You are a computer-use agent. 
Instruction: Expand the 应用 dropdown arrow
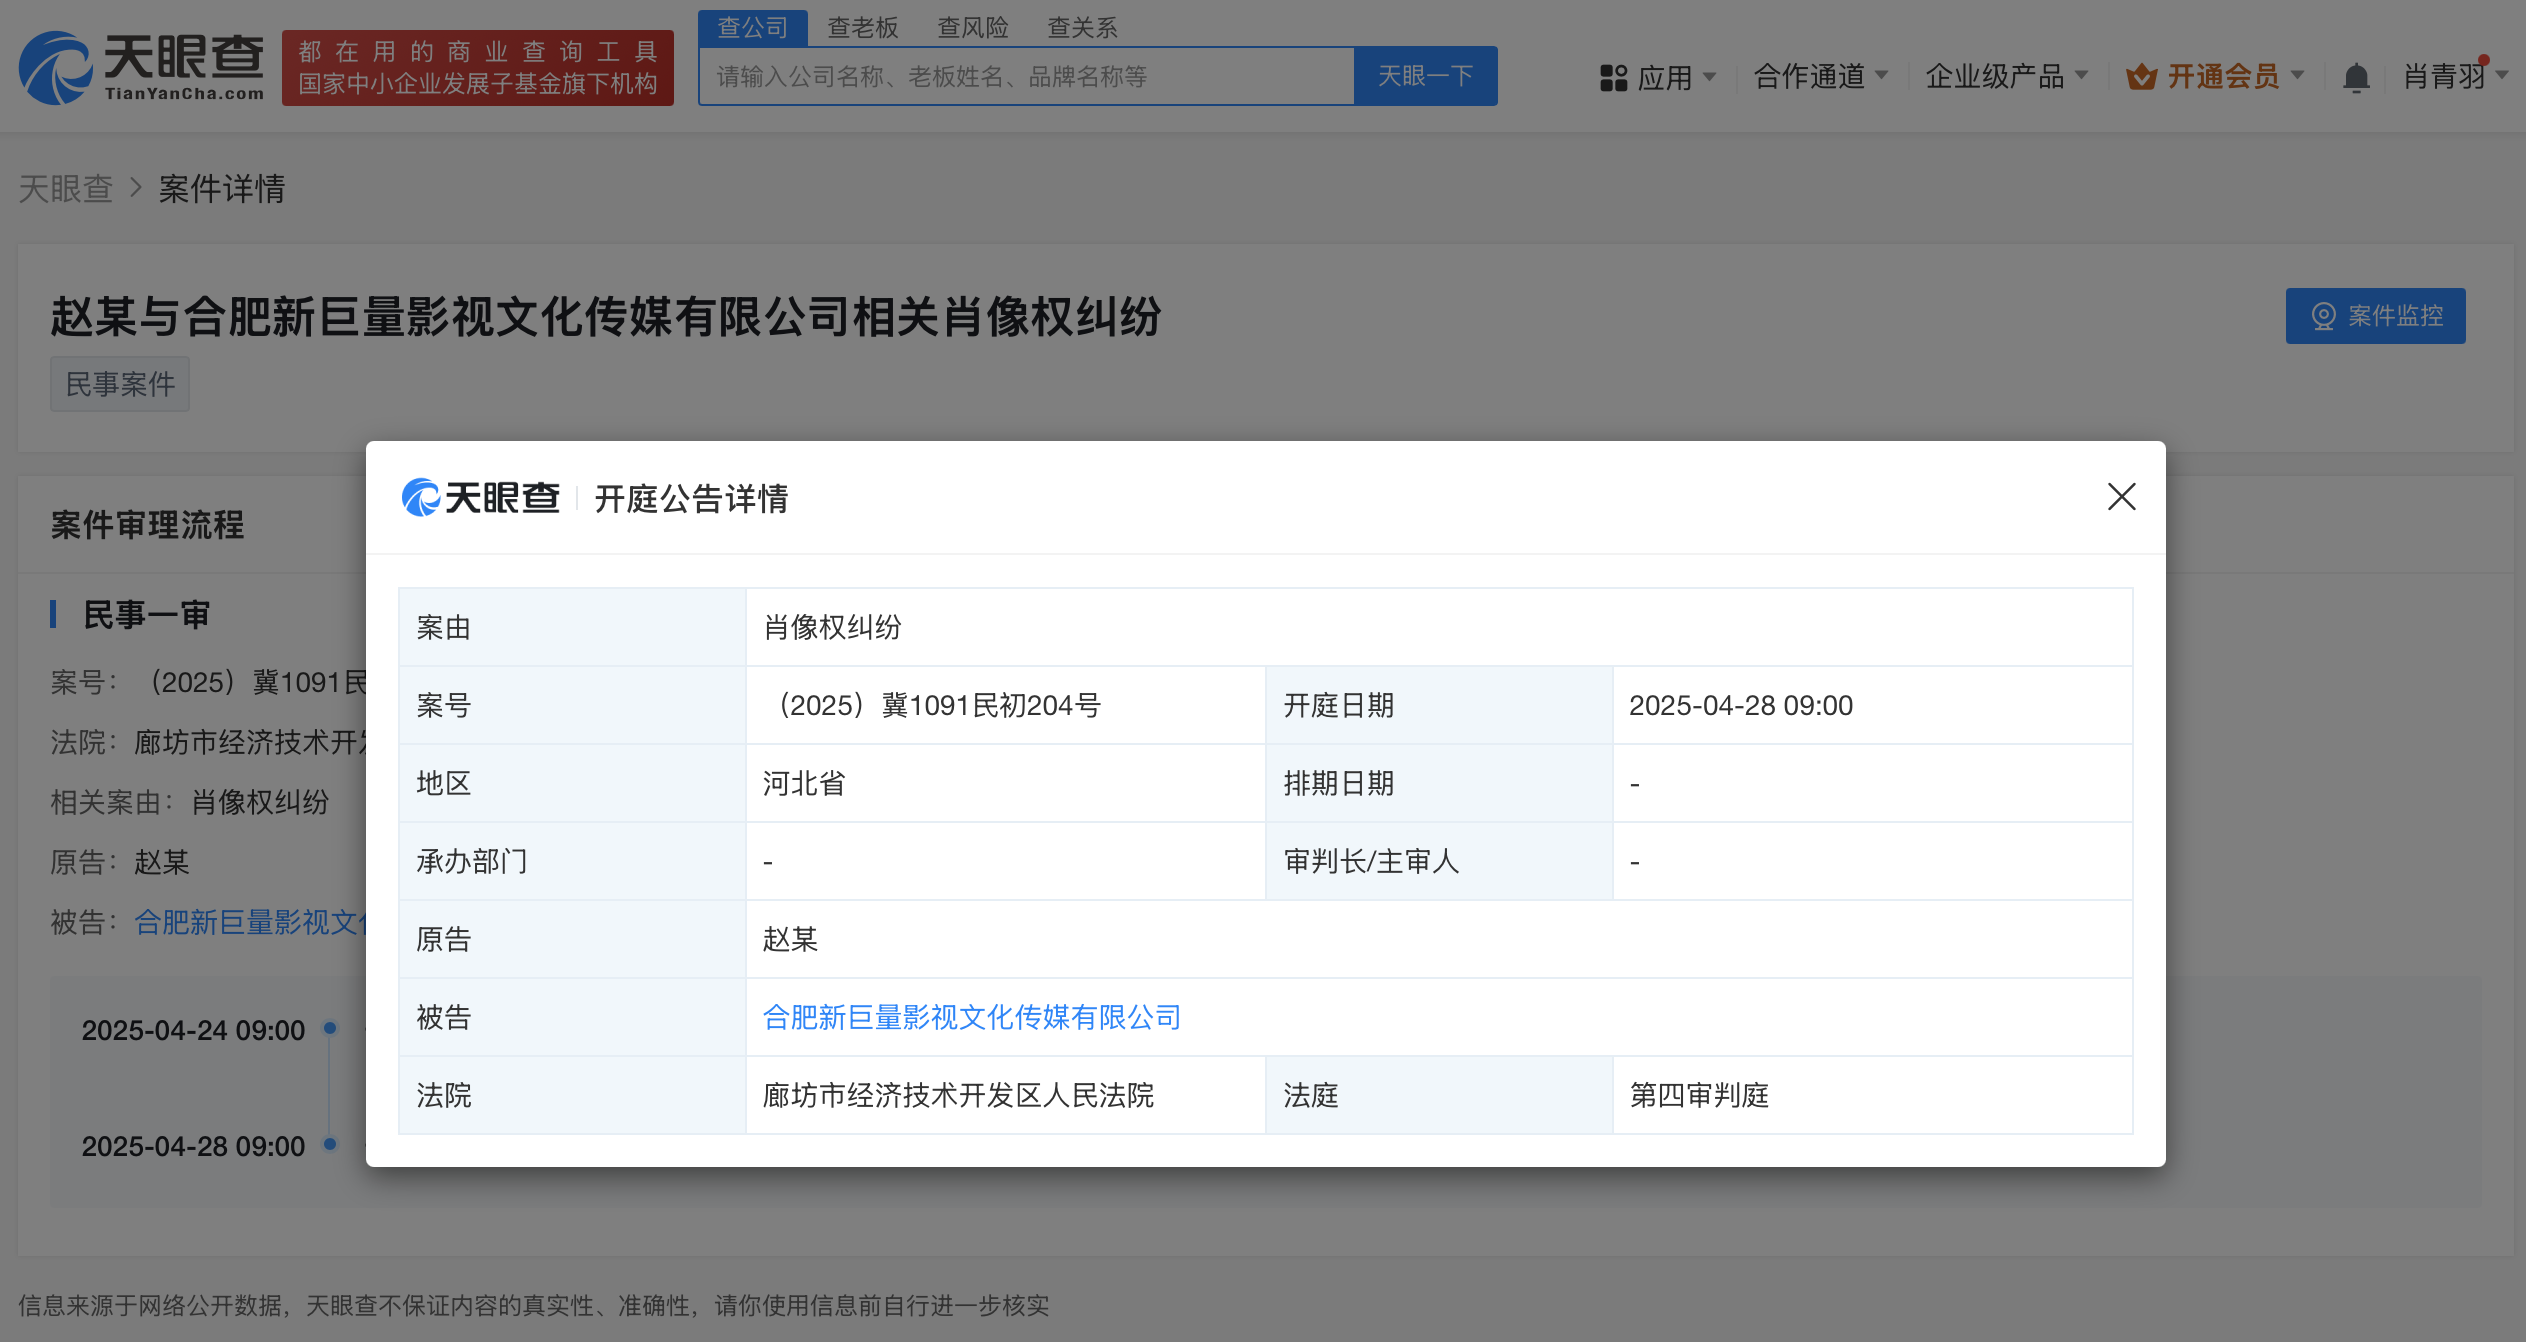(x=1709, y=76)
